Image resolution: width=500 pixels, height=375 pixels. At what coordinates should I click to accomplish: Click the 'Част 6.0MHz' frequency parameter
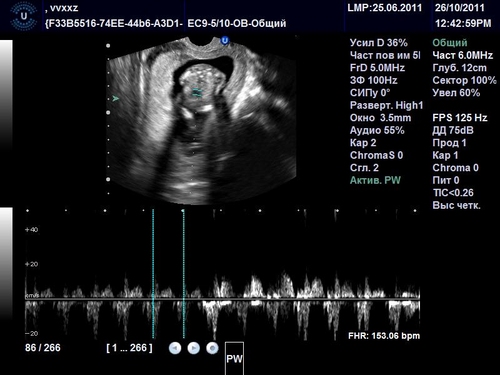[x=463, y=55]
